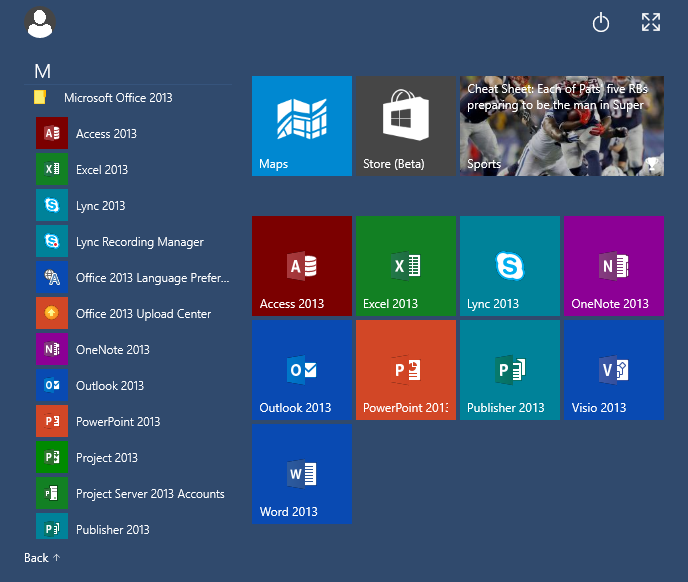Screen dimensions: 688x582
Task: Launch the Access 2013 tile
Action: (302, 266)
